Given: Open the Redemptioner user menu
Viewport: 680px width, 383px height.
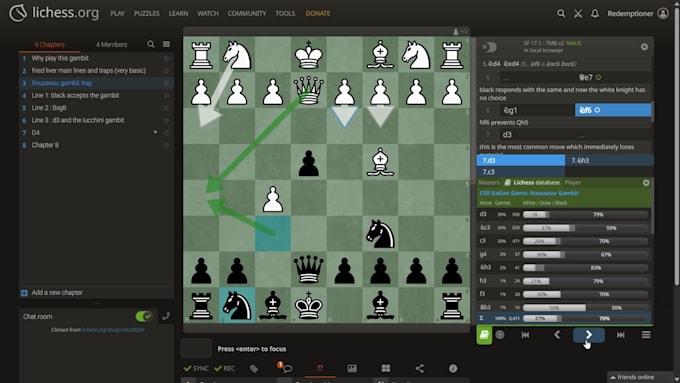Looking at the screenshot, I should pyautogui.click(x=638, y=13).
